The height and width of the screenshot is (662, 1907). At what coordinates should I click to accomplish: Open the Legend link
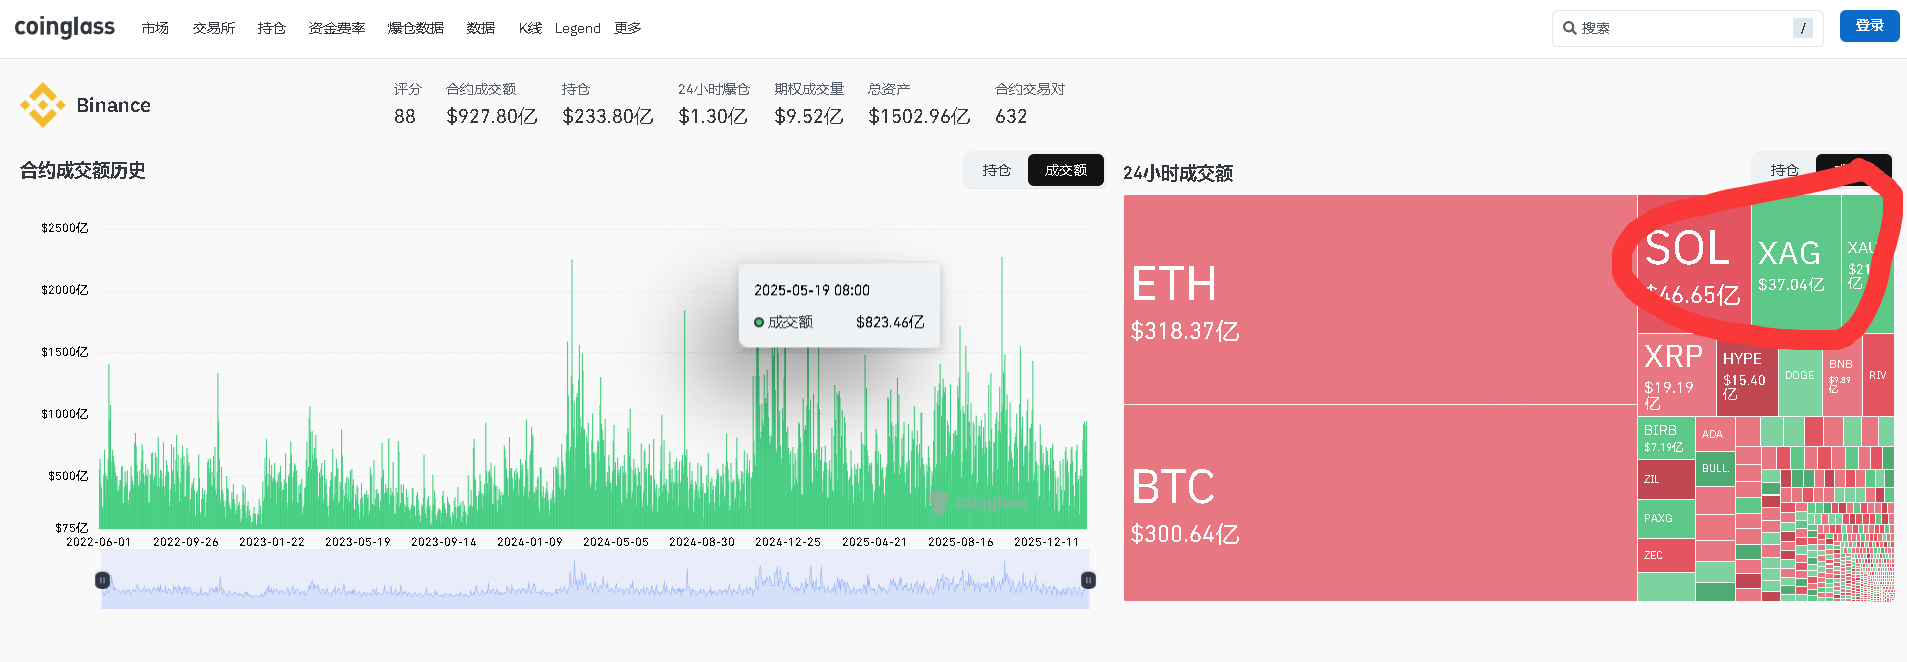tap(577, 28)
